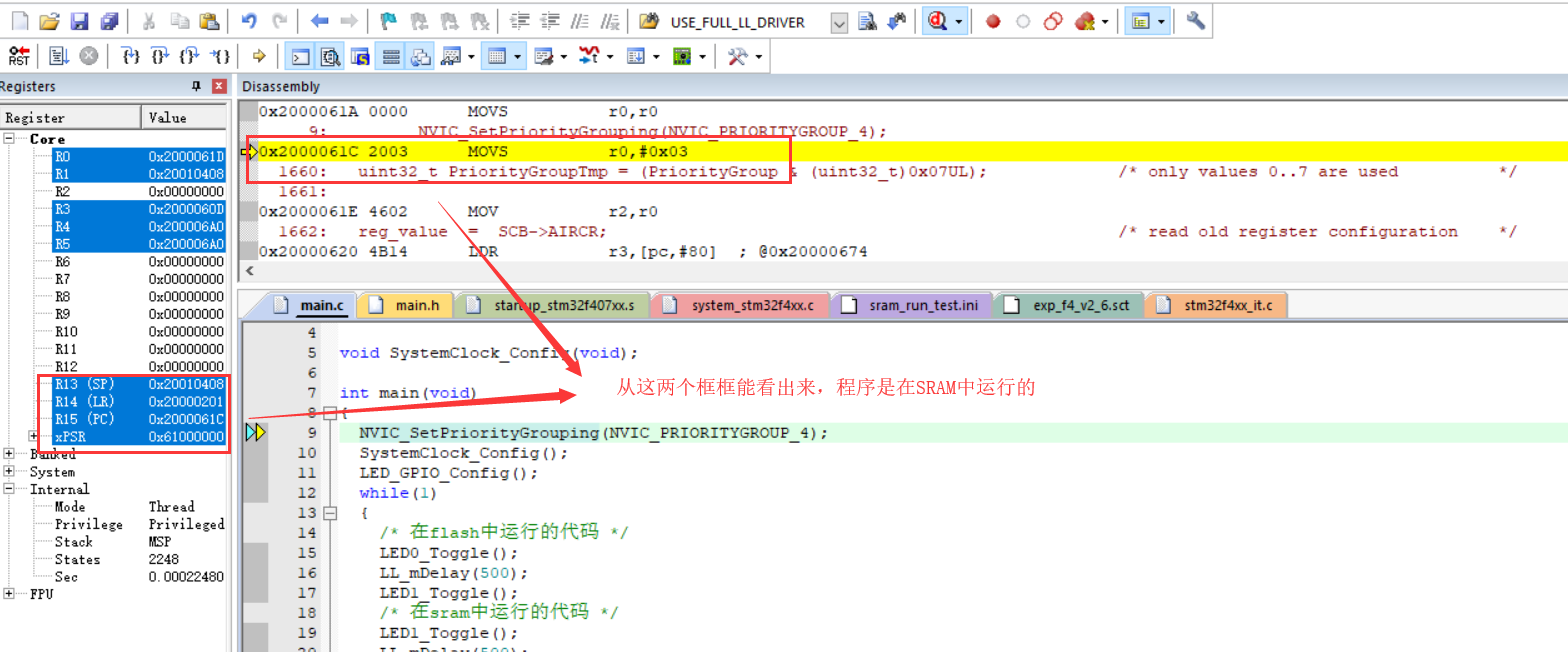Toggle Start/Stop Debug Session icon
The width and height of the screenshot is (1568, 652).
[937, 21]
